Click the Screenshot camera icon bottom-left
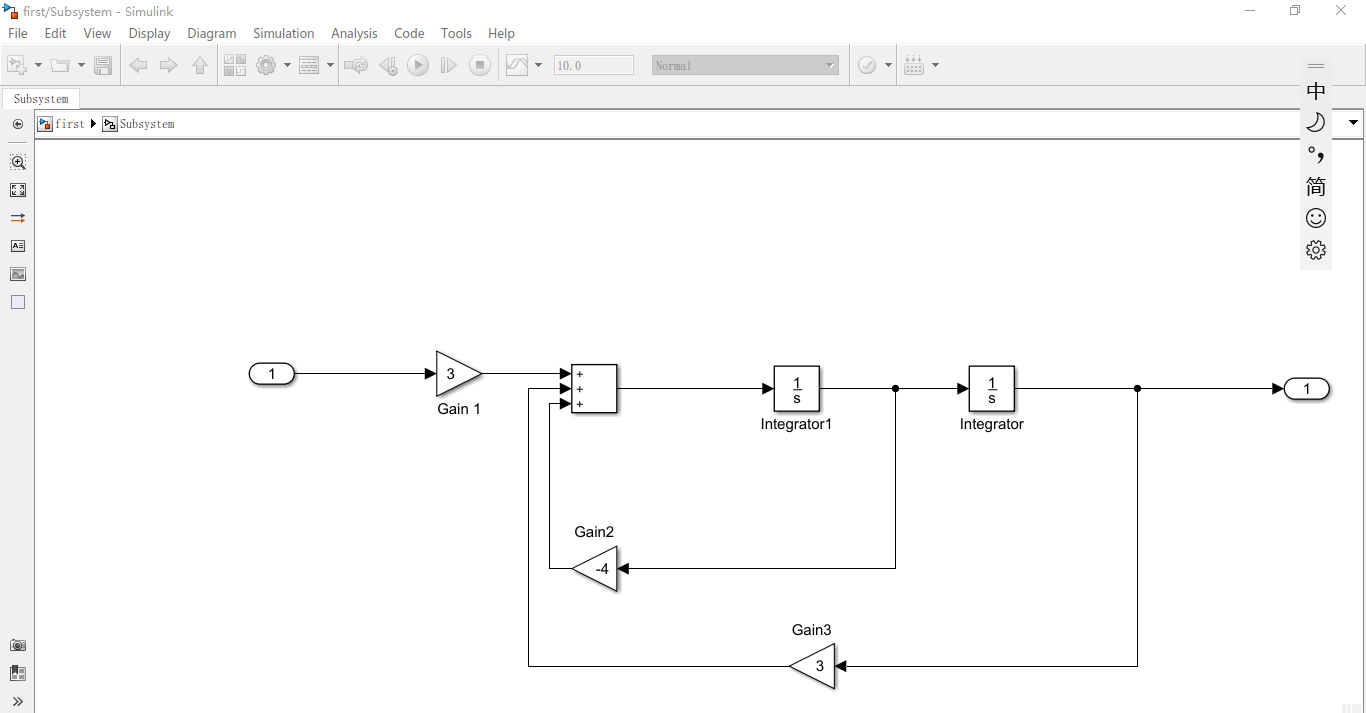This screenshot has width=1366, height=713. (18, 646)
